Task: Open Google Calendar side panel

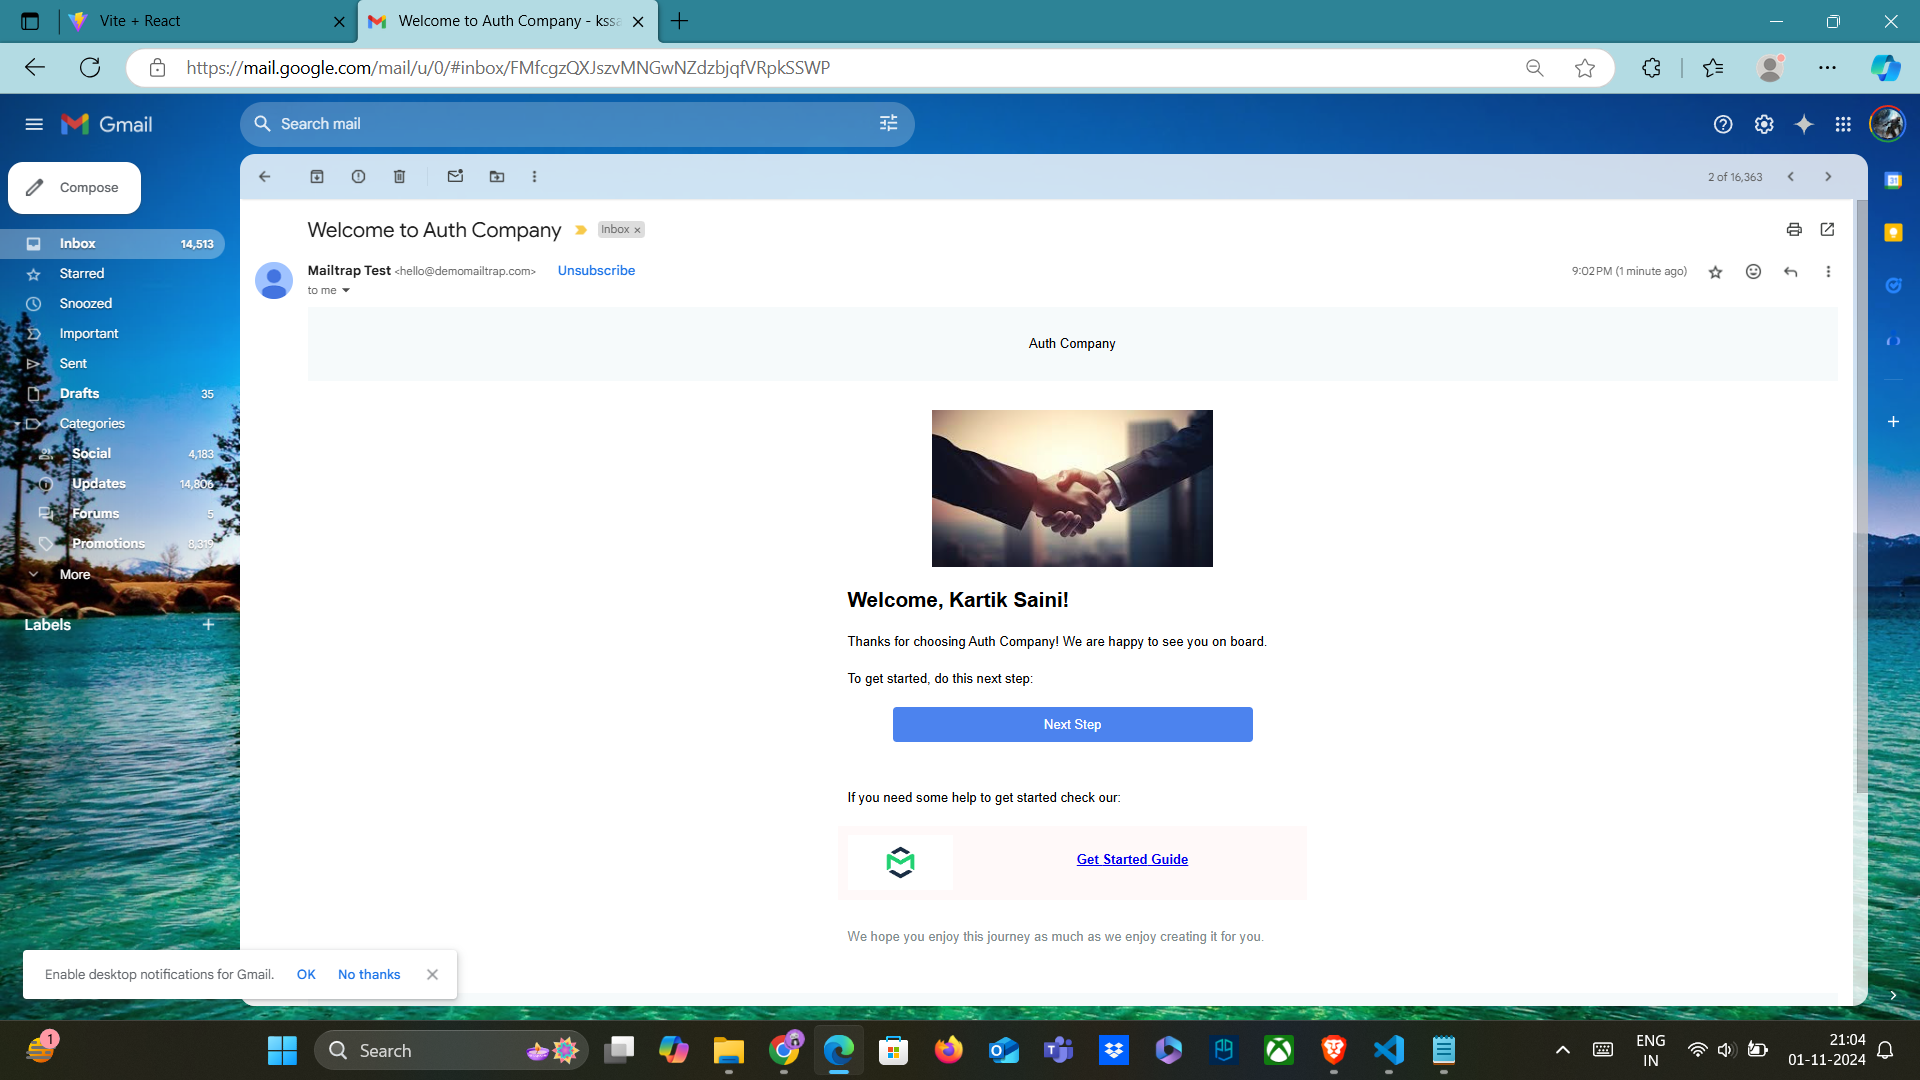Action: [x=1893, y=181]
